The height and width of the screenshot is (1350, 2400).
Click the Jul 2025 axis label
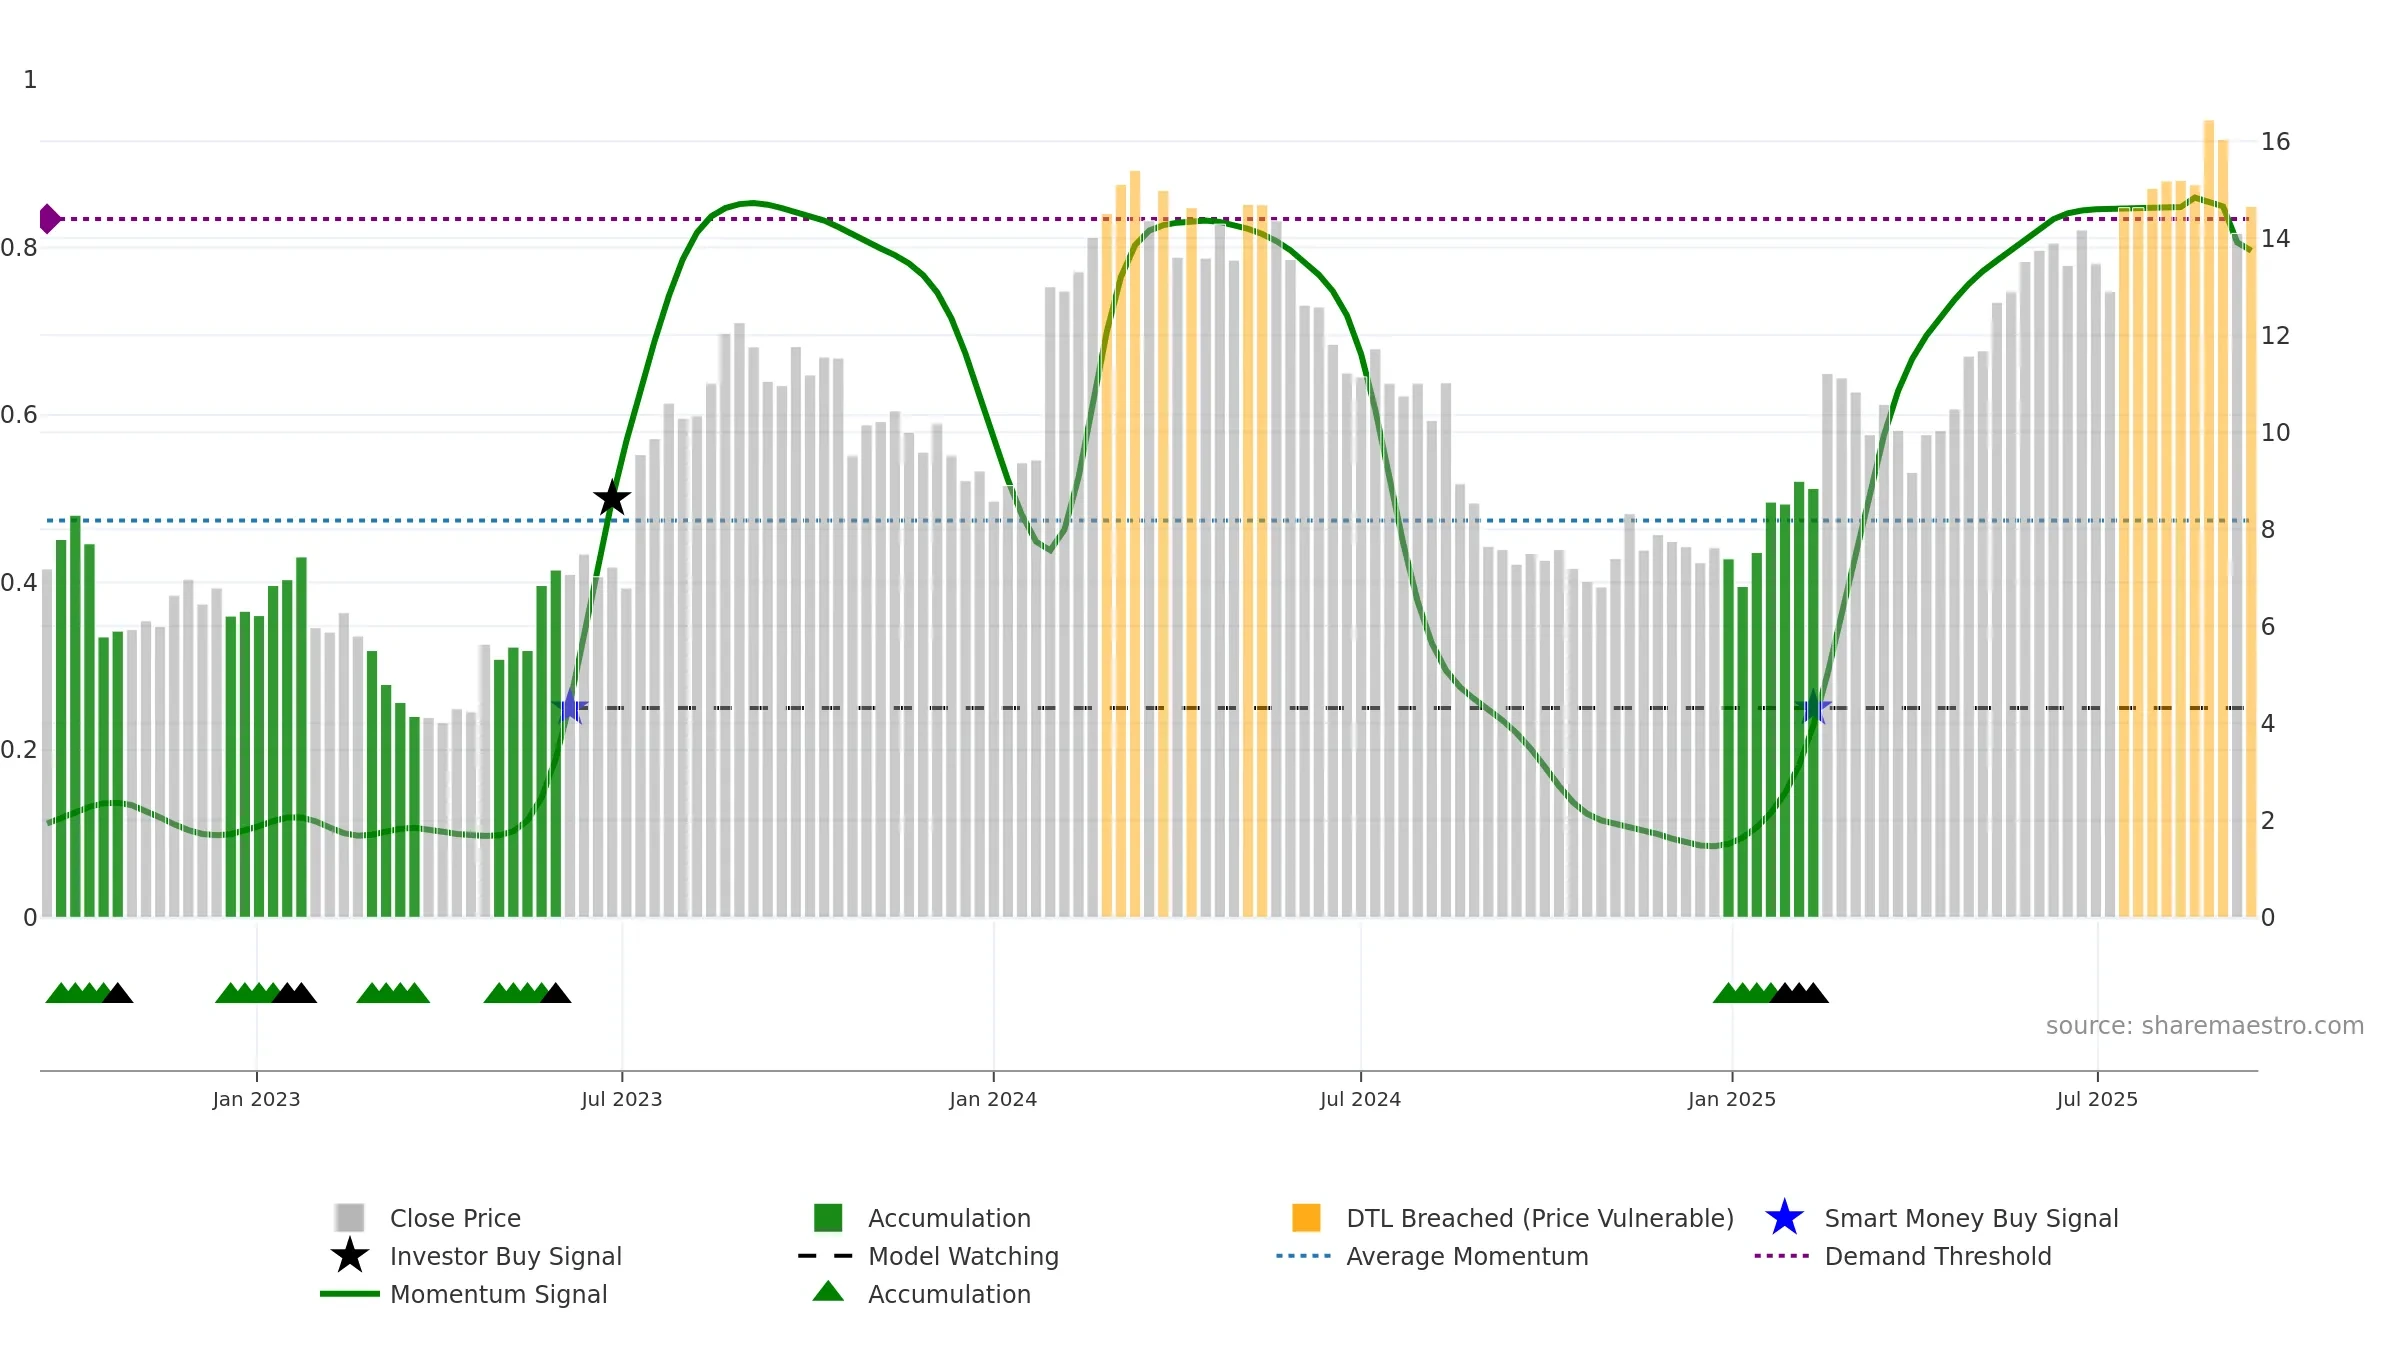tap(2097, 1099)
